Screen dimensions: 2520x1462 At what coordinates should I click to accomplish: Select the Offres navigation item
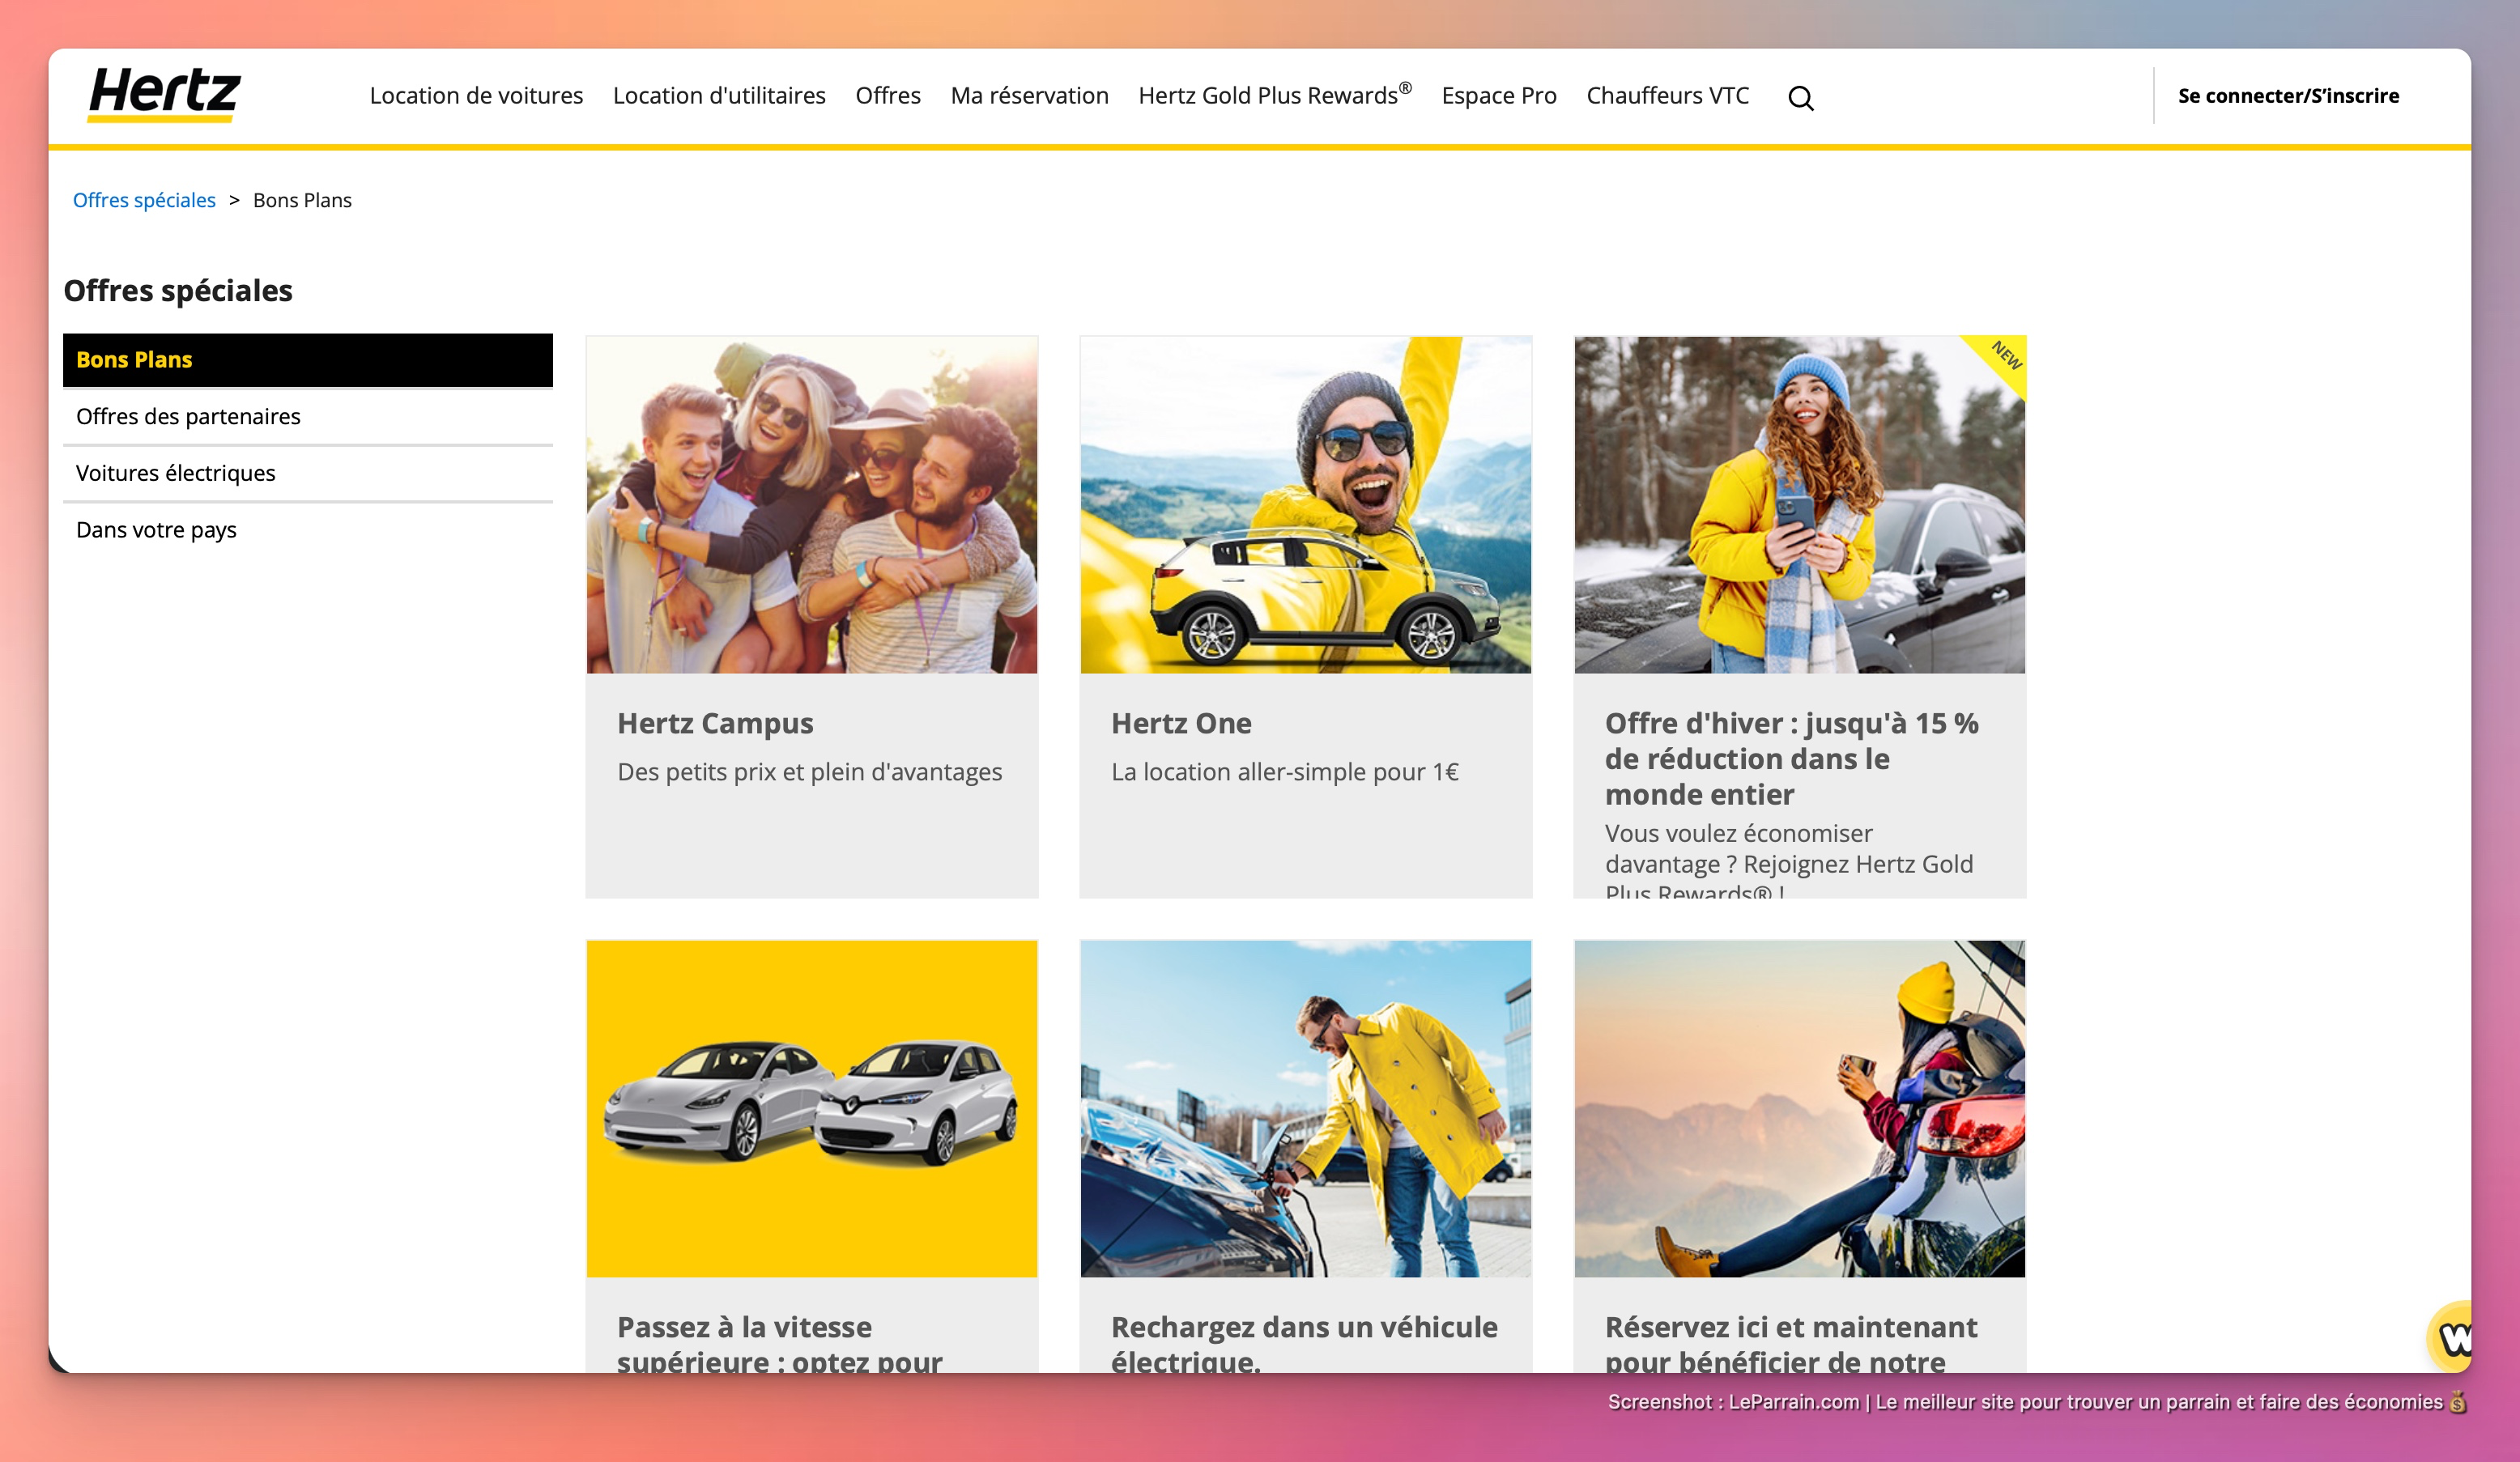pyautogui.click(x=887, y=96)
